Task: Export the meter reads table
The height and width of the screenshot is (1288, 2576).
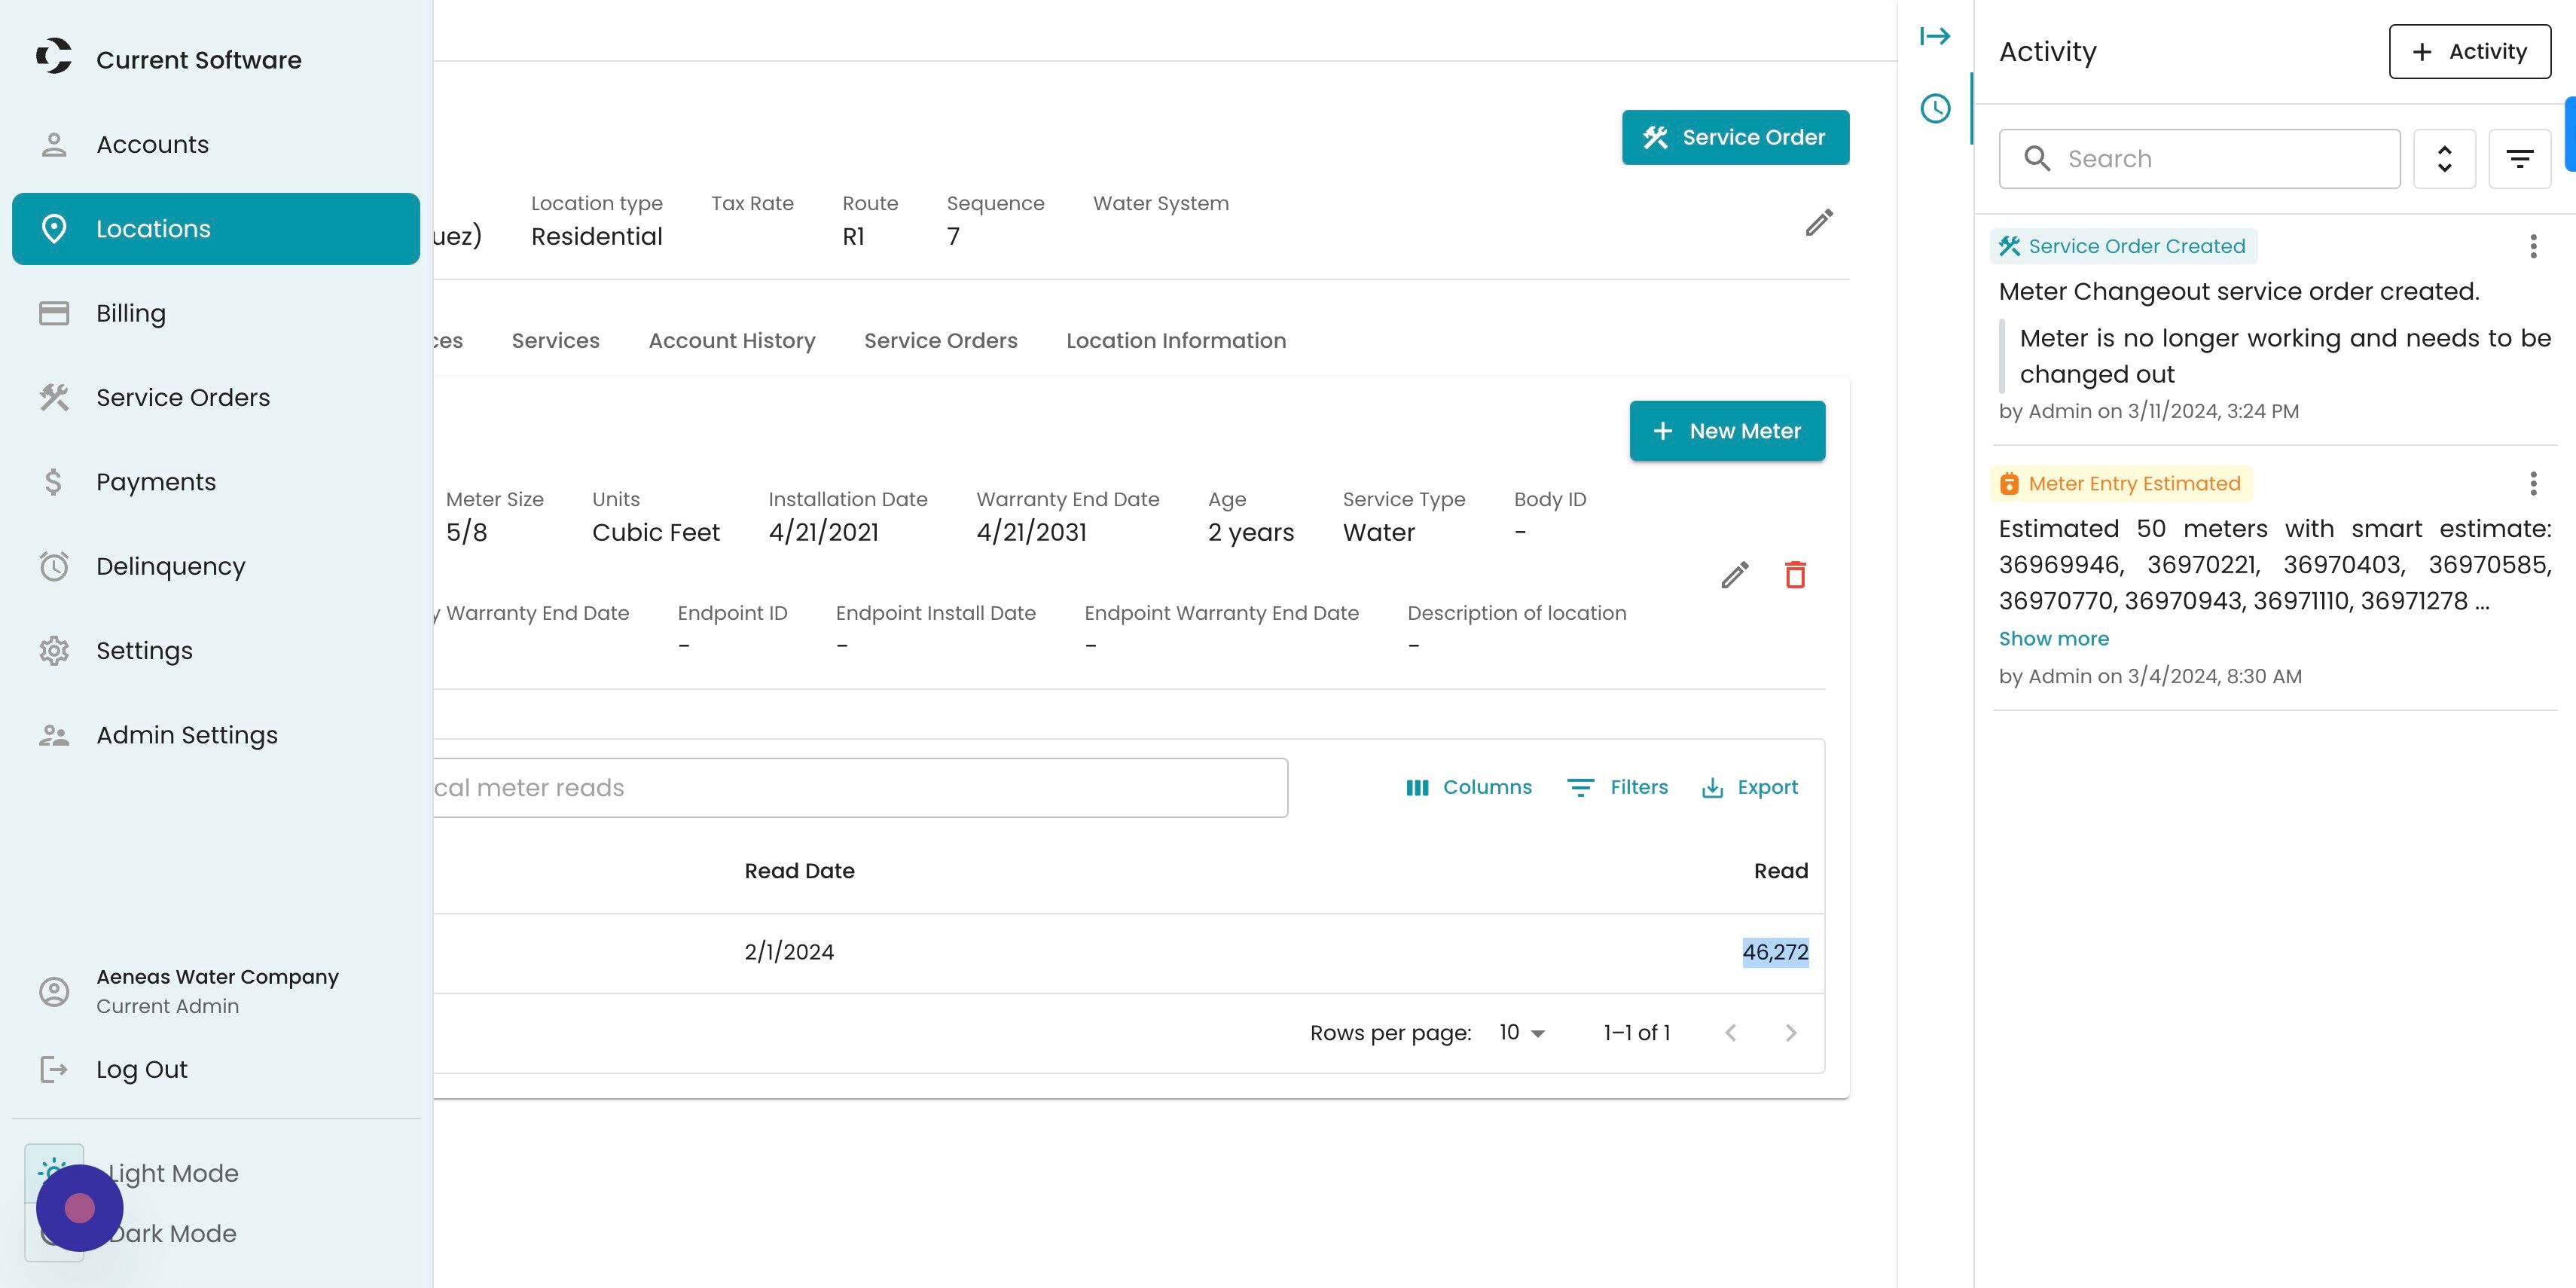Action: pos(1750,788)
